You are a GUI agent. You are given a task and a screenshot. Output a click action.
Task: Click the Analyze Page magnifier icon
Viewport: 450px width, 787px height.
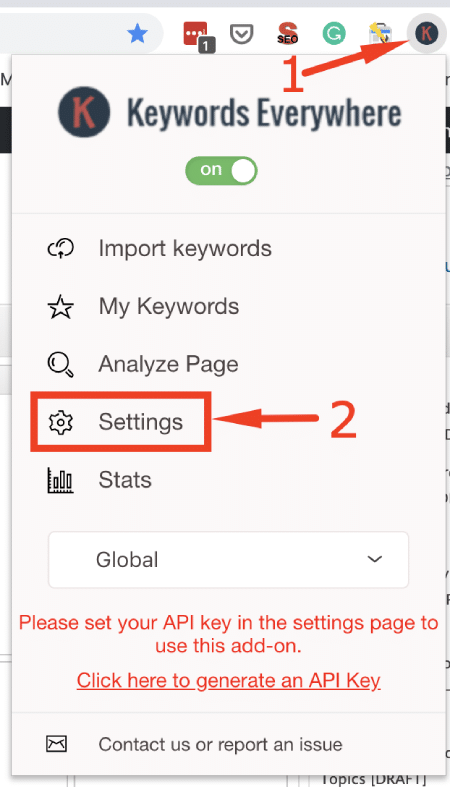pos(61,364)
